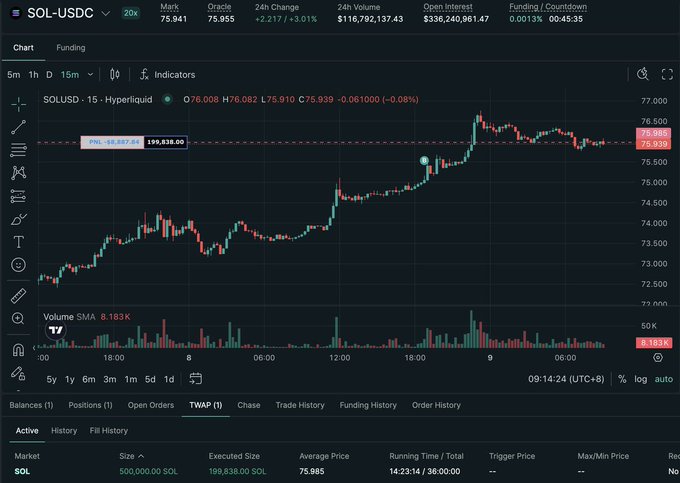Screen dimensions: 680x483
Task: Open the timeframe interval dropdown arrow
Action: (x=90, y=75)
